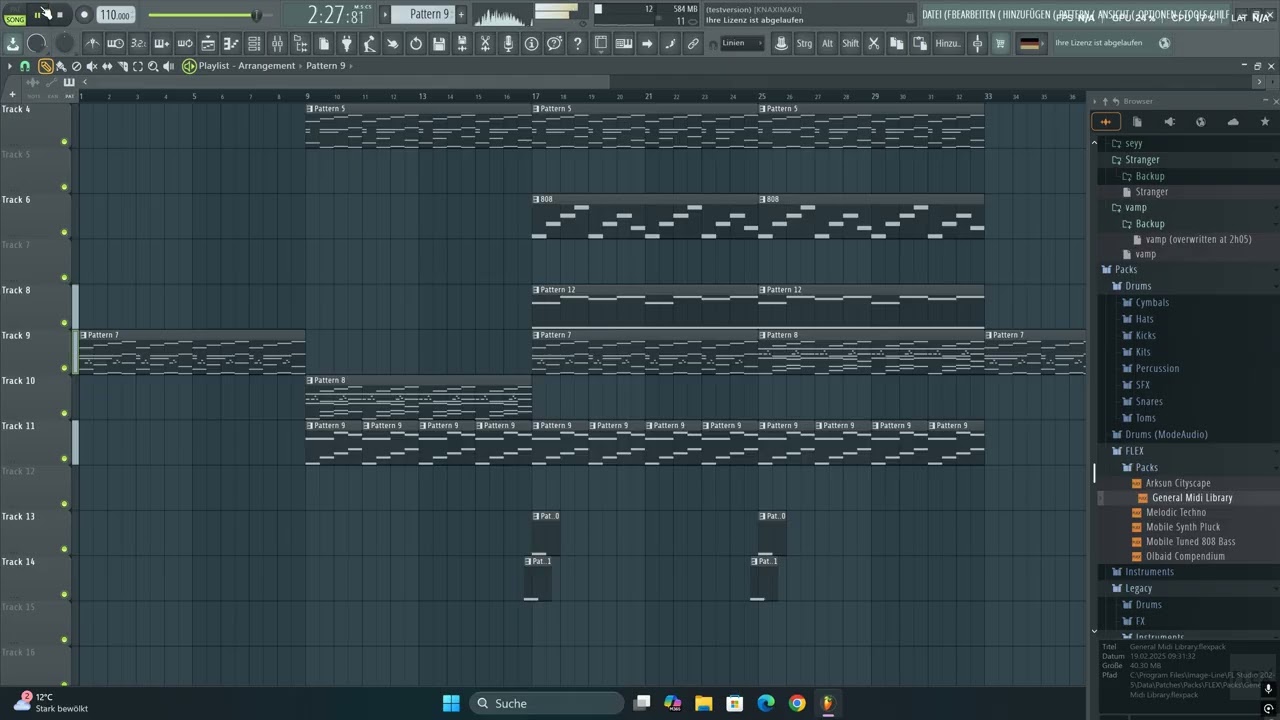Open the pattern selector arrow left of Pattern 9
This screenshot has width=1280, height=720.
(x=385, y=14)
